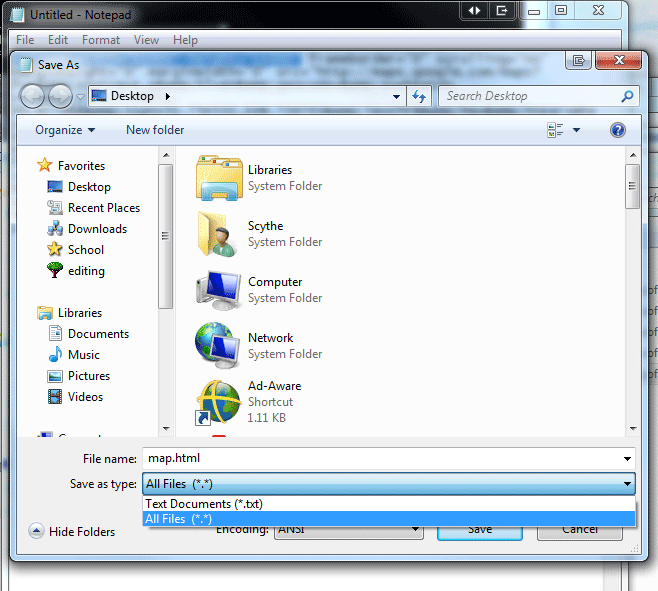
Task: Click the Back navigation arrow
Action: coord(32,96)
